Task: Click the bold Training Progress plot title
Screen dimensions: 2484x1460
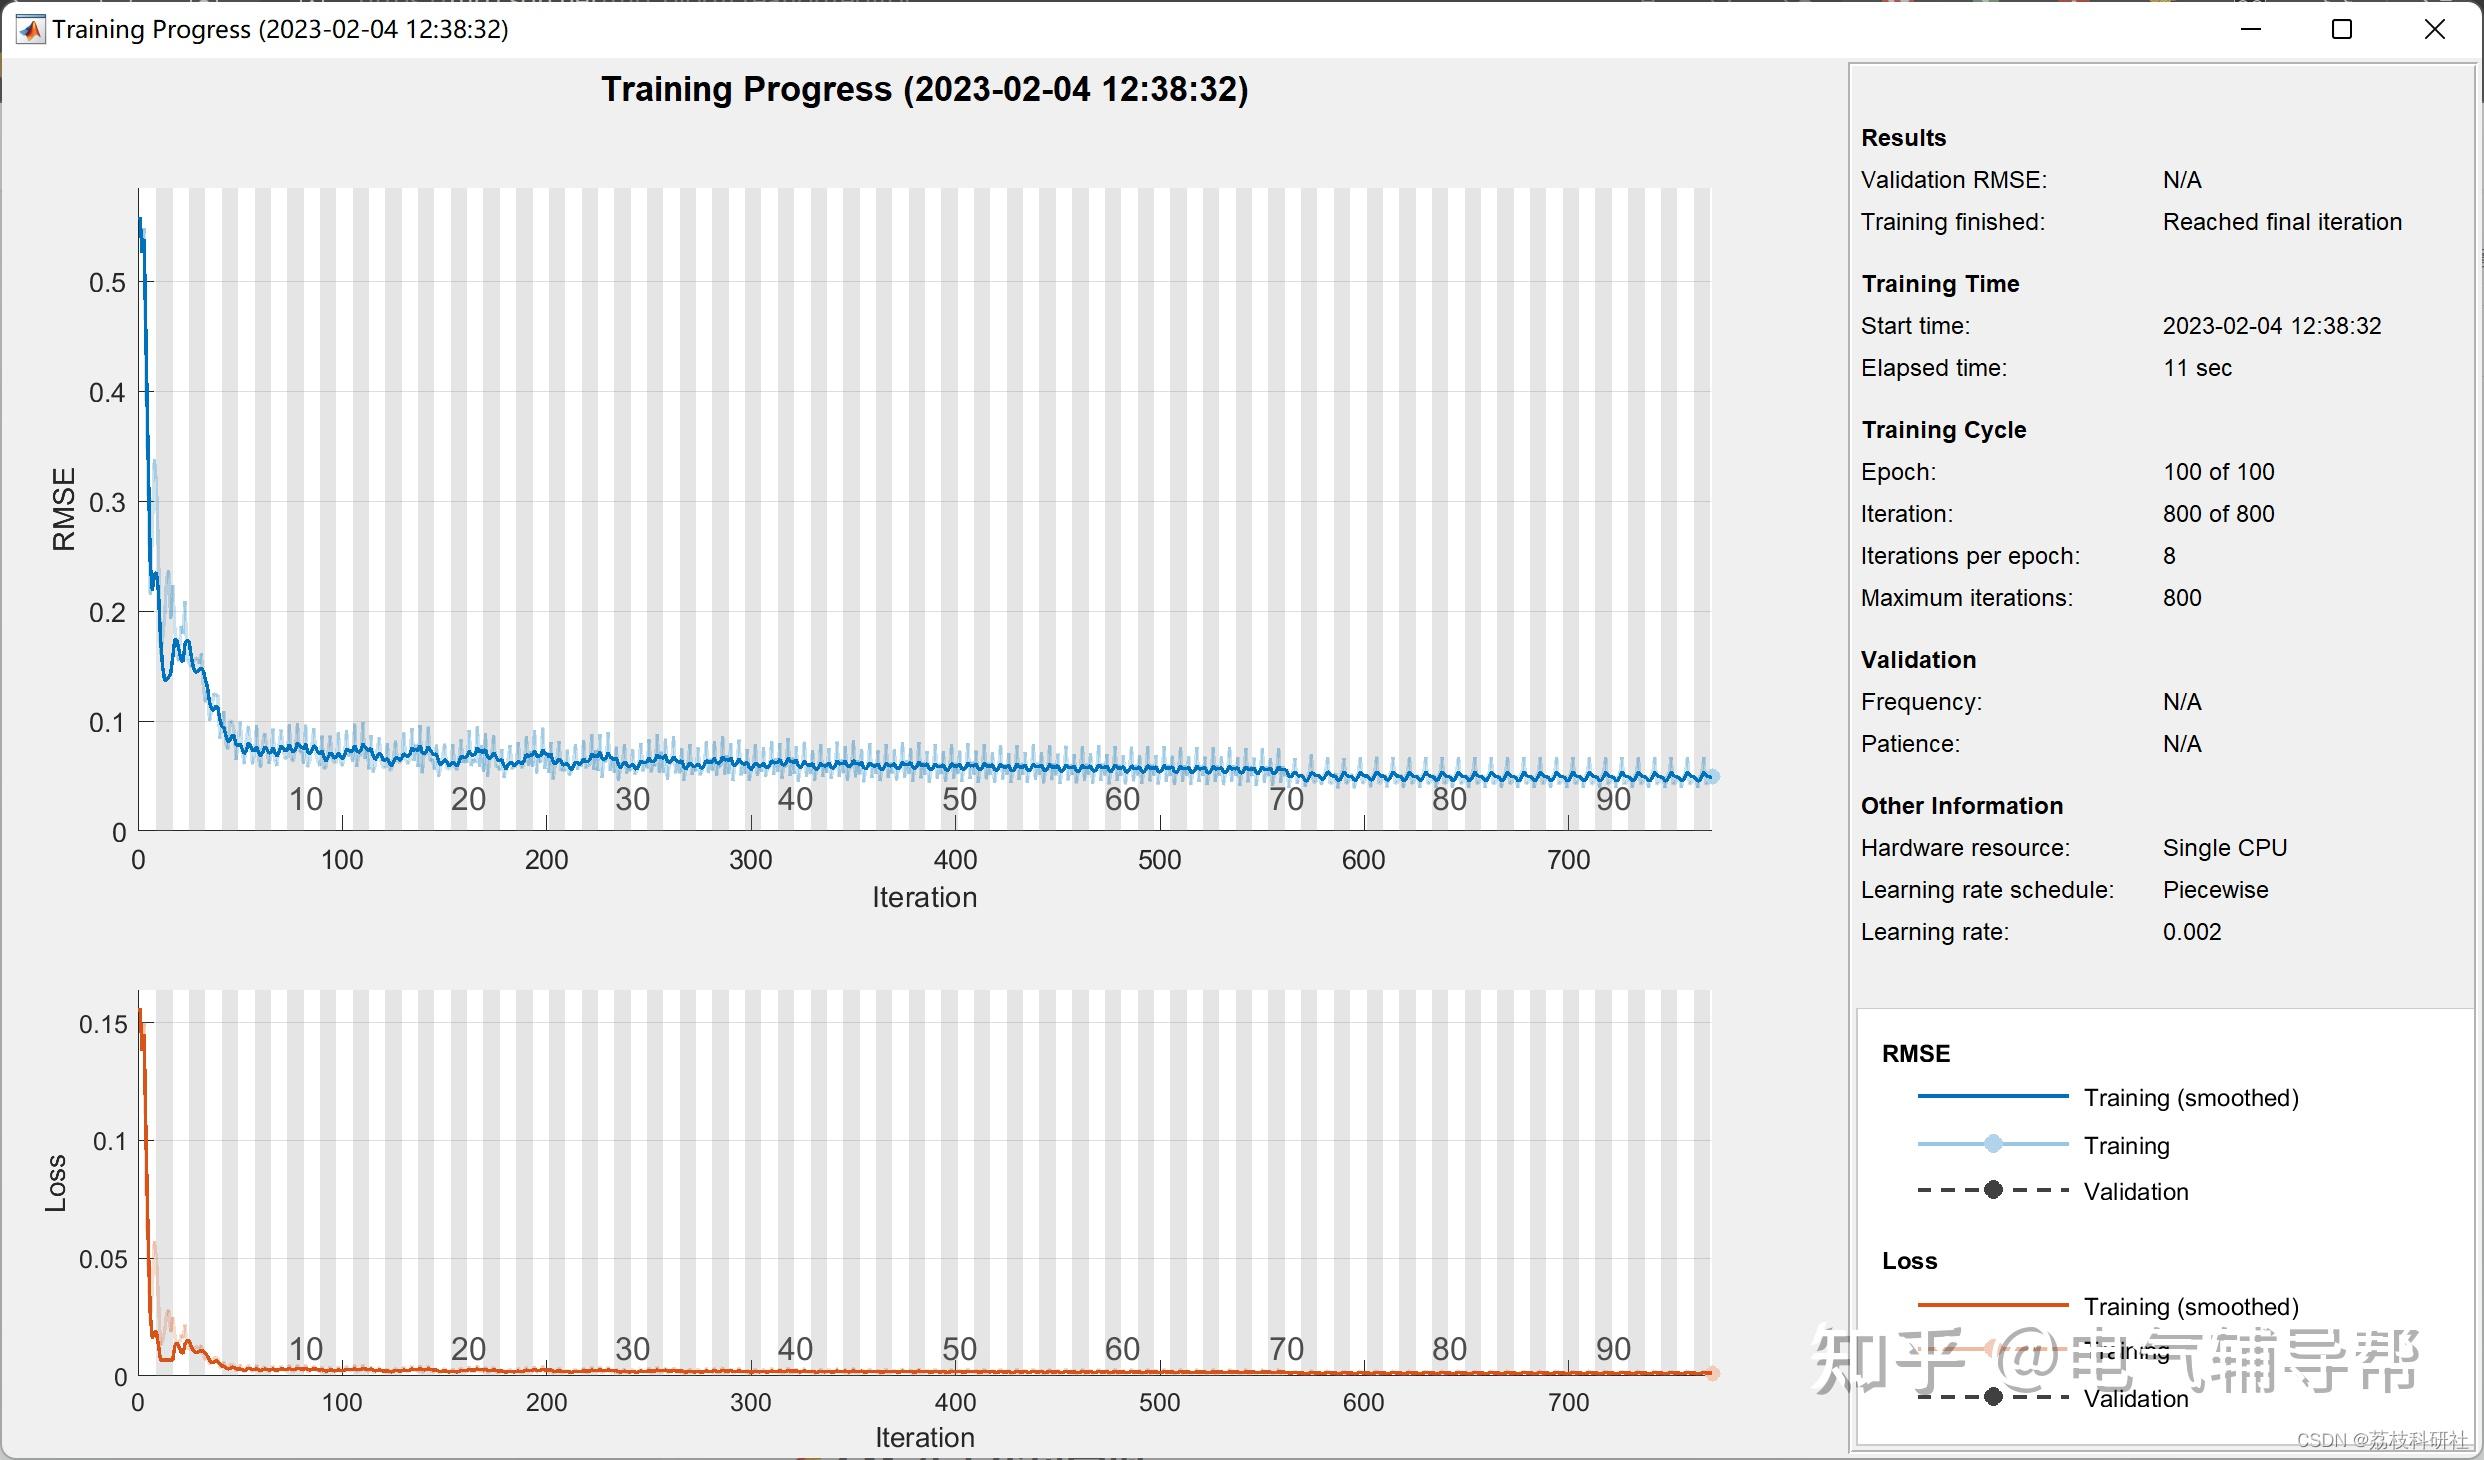Action: 924,90
